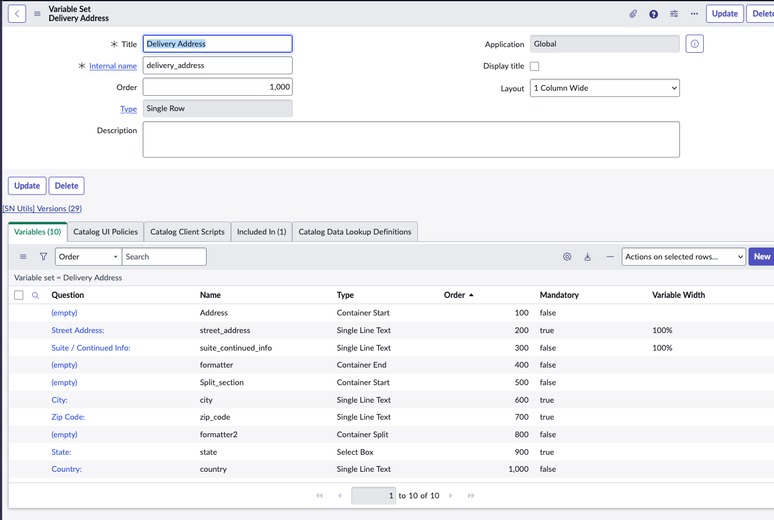Click the back arrow button in the header
This screenshot has height=520, width=774.
17,14
